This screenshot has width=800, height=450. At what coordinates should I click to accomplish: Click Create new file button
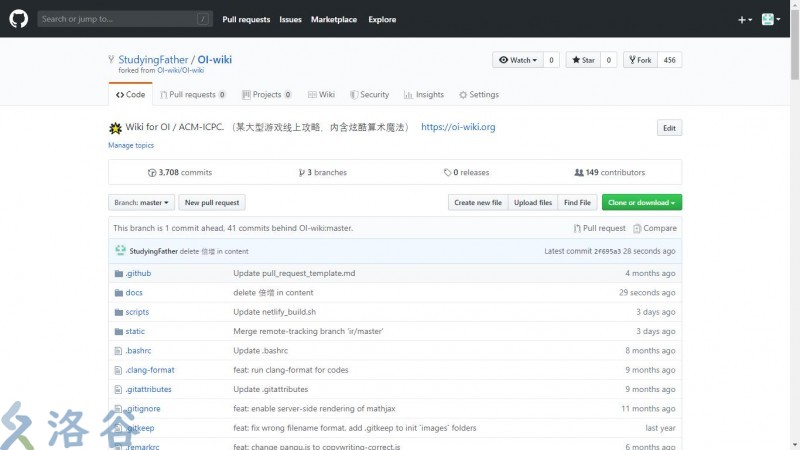(478, 203)
